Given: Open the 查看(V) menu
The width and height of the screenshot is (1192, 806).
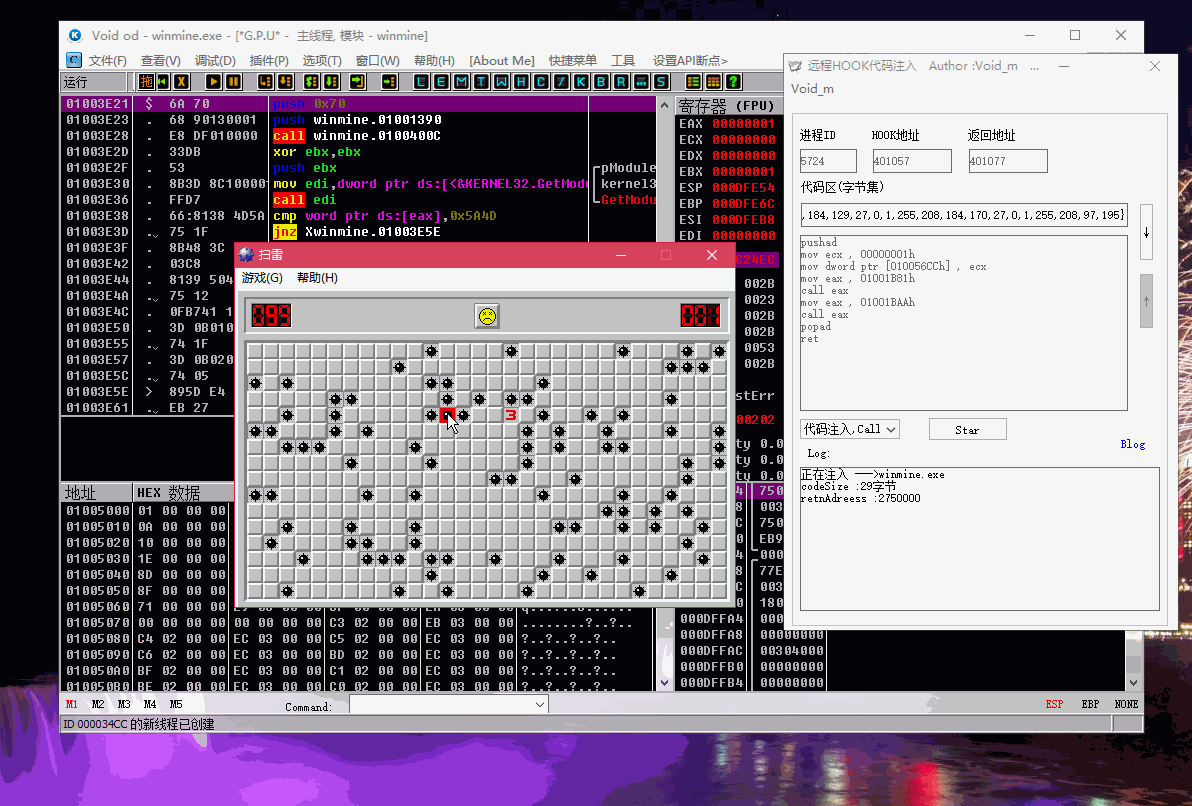Looking at the screenshot, I should 160,60.
